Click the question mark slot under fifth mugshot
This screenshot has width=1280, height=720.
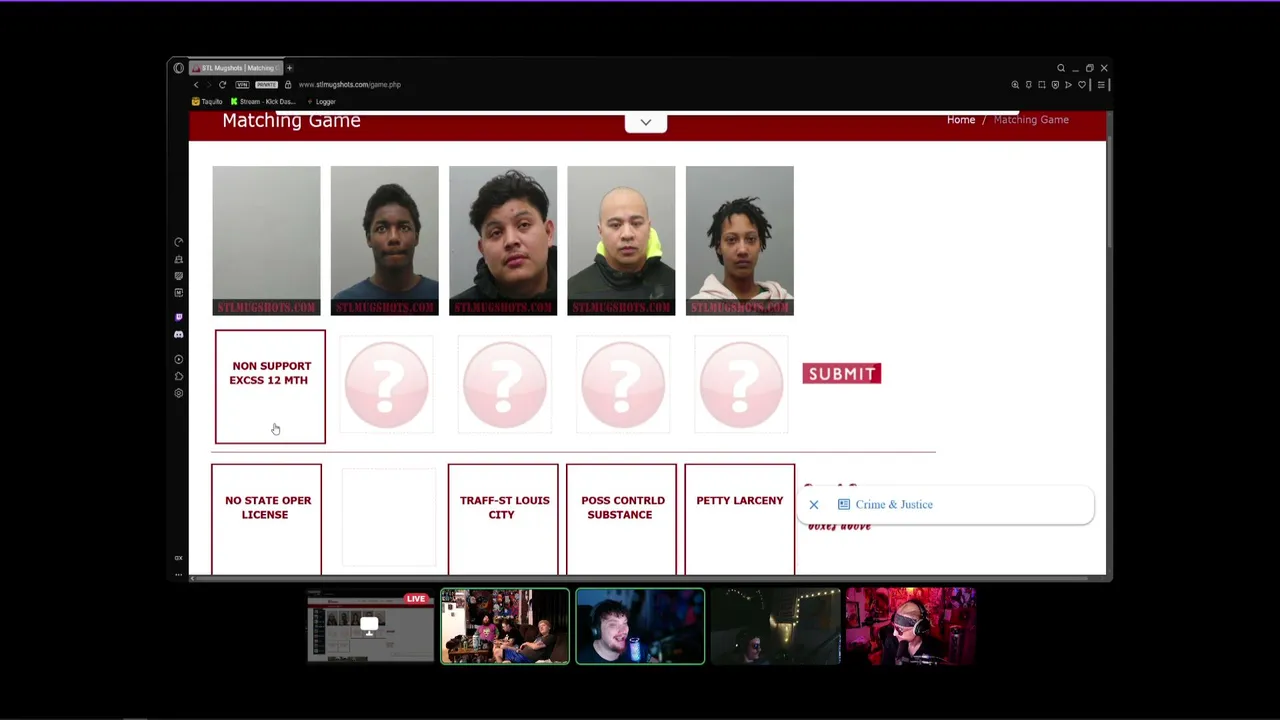[x=741, y=385]
